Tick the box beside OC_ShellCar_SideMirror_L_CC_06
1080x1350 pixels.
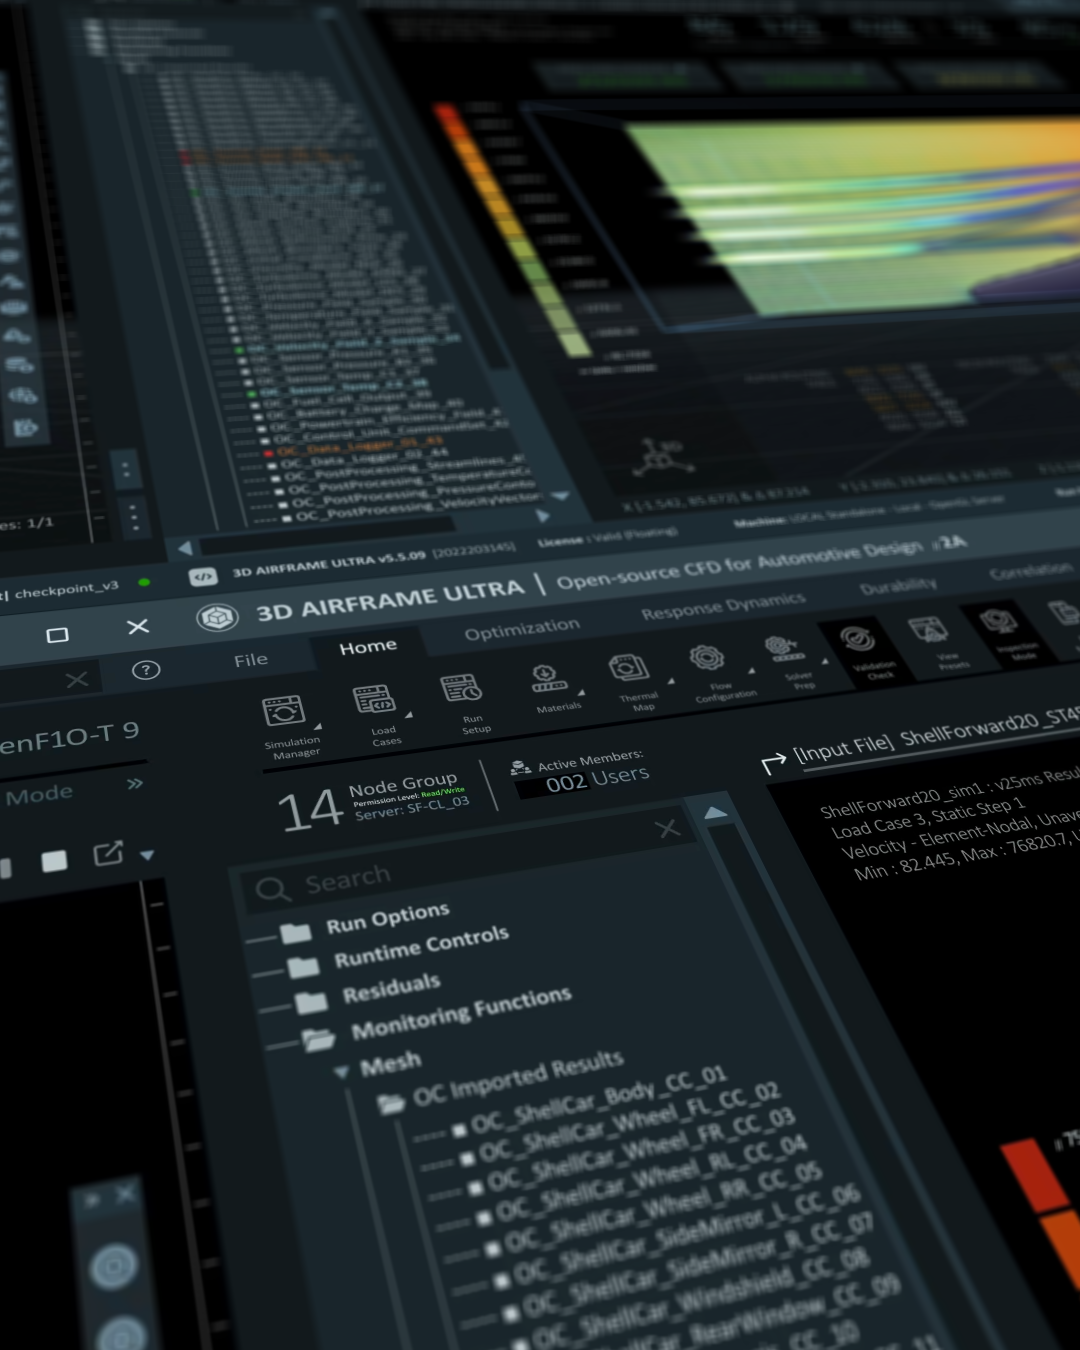[x=501, y=1281]
